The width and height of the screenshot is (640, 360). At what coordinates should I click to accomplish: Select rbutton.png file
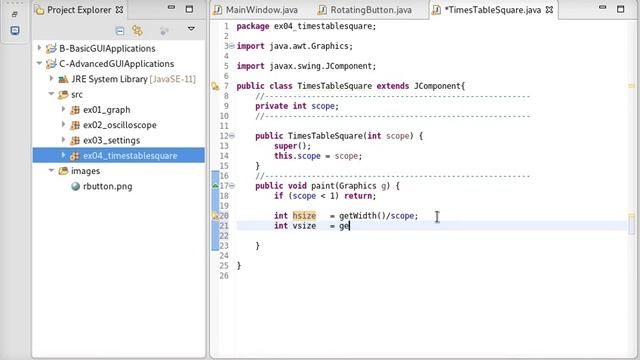click(x=107, y=187)
